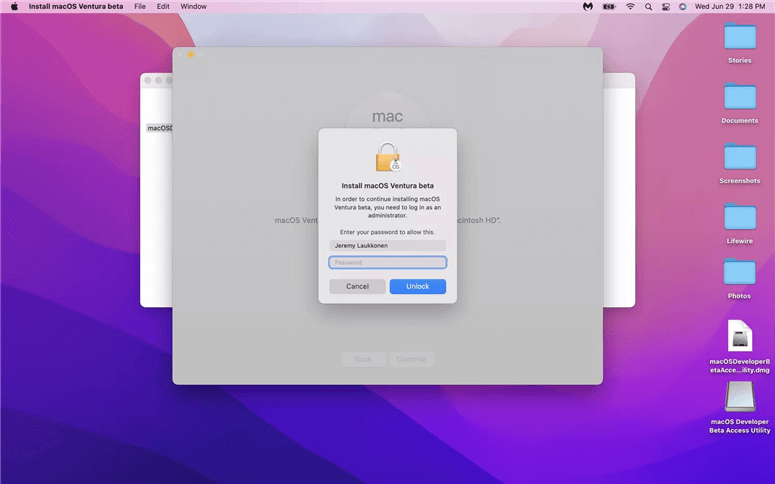775x484 pixels.
Task: Open the Apple menu
Action: point(14,6)
